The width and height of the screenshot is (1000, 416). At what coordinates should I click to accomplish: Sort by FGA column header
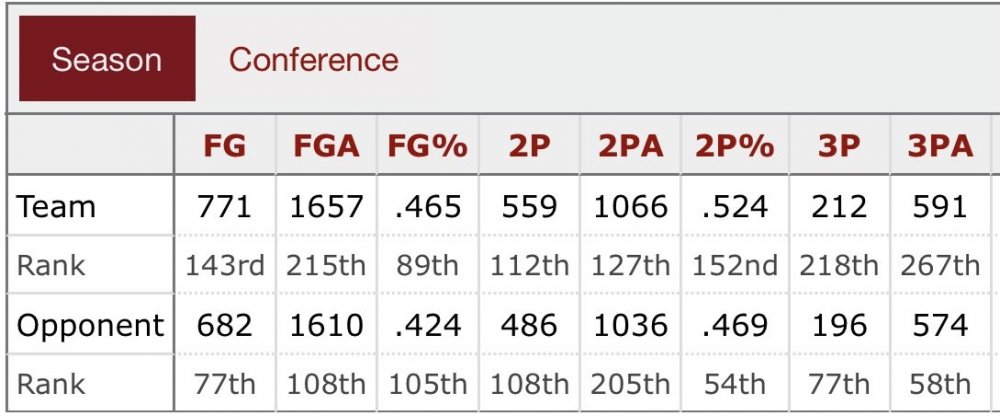(326, 146)
